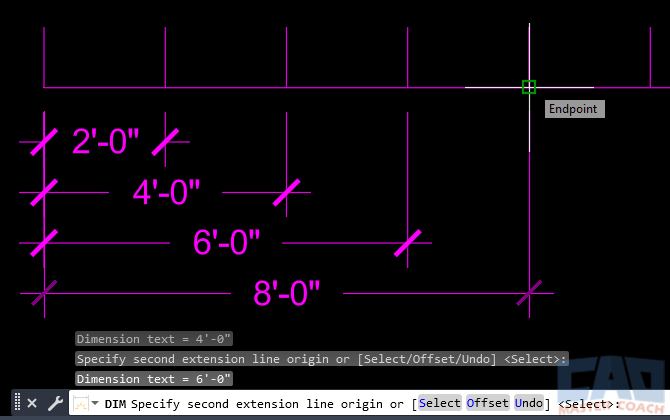Image resolution: width=670 pixels, height=420 pixels.
Task: Click the 8'-0" dimension text
Action: [287, 293]
